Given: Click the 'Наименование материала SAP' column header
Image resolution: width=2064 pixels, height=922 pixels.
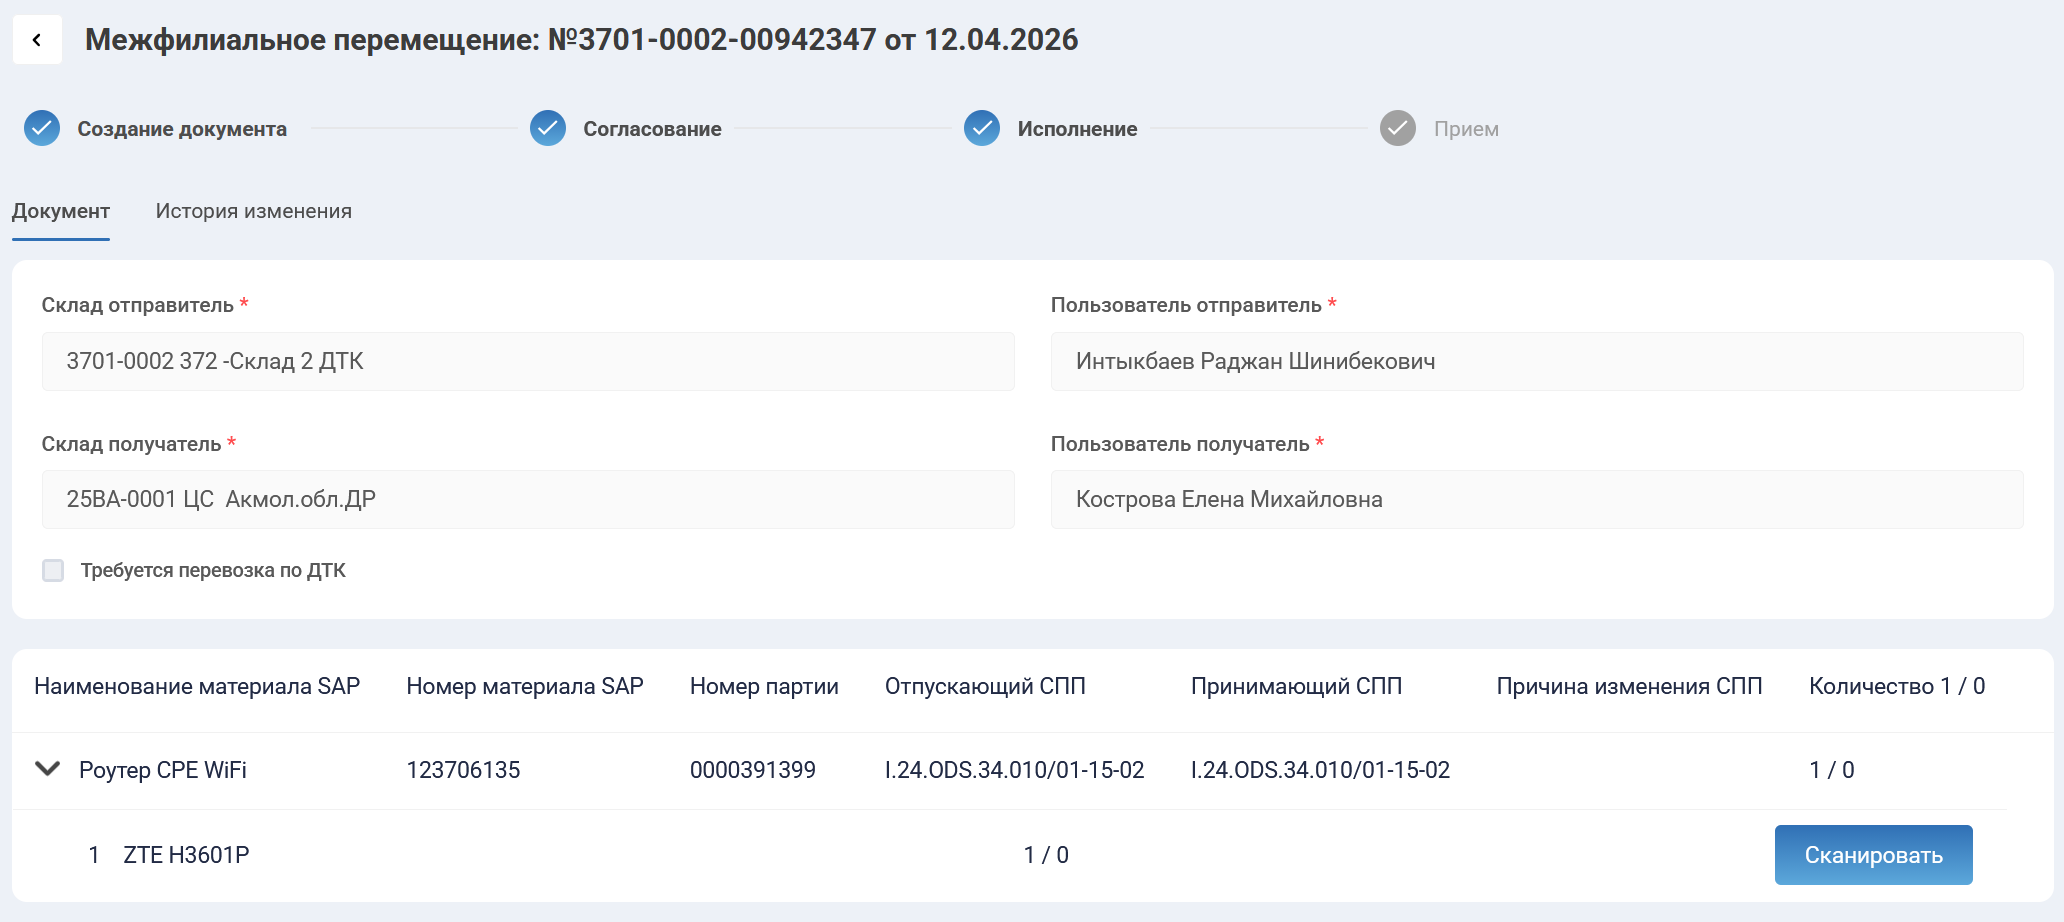Looking at the screenshot, I should (x=197, y=686).
